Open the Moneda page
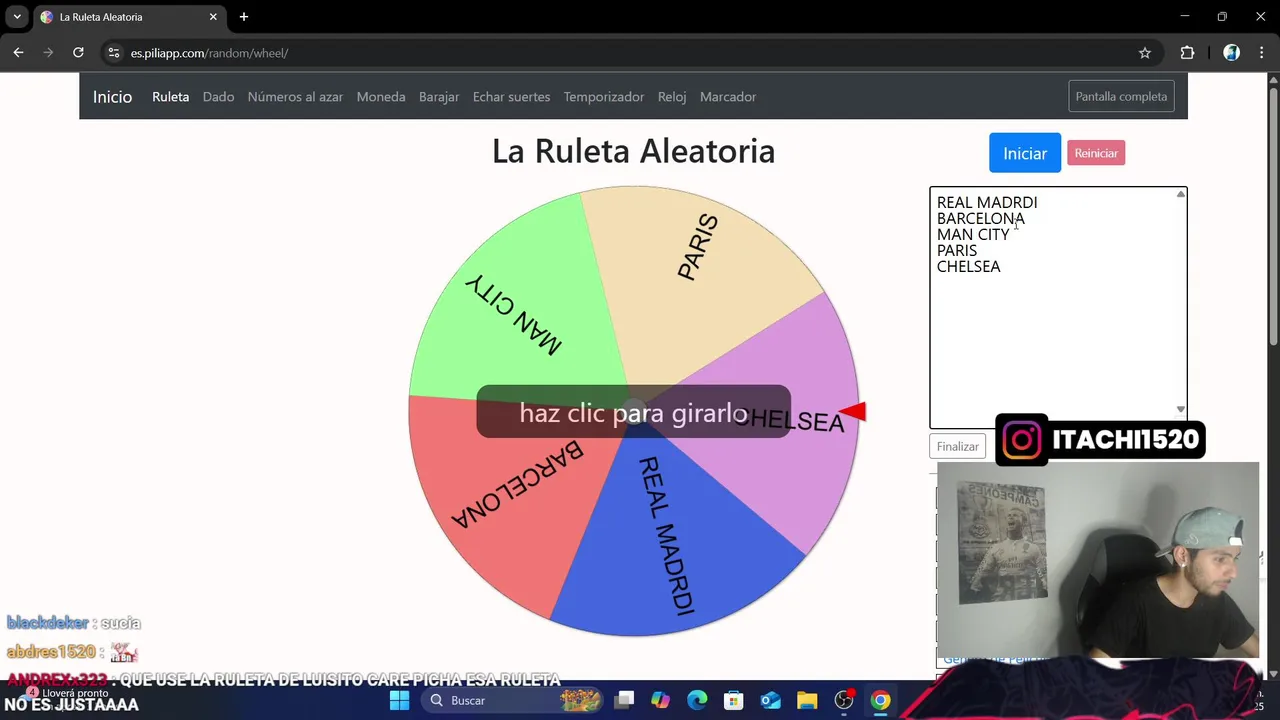The width and height of the screenshot is (1280, 720). (381, 96)
